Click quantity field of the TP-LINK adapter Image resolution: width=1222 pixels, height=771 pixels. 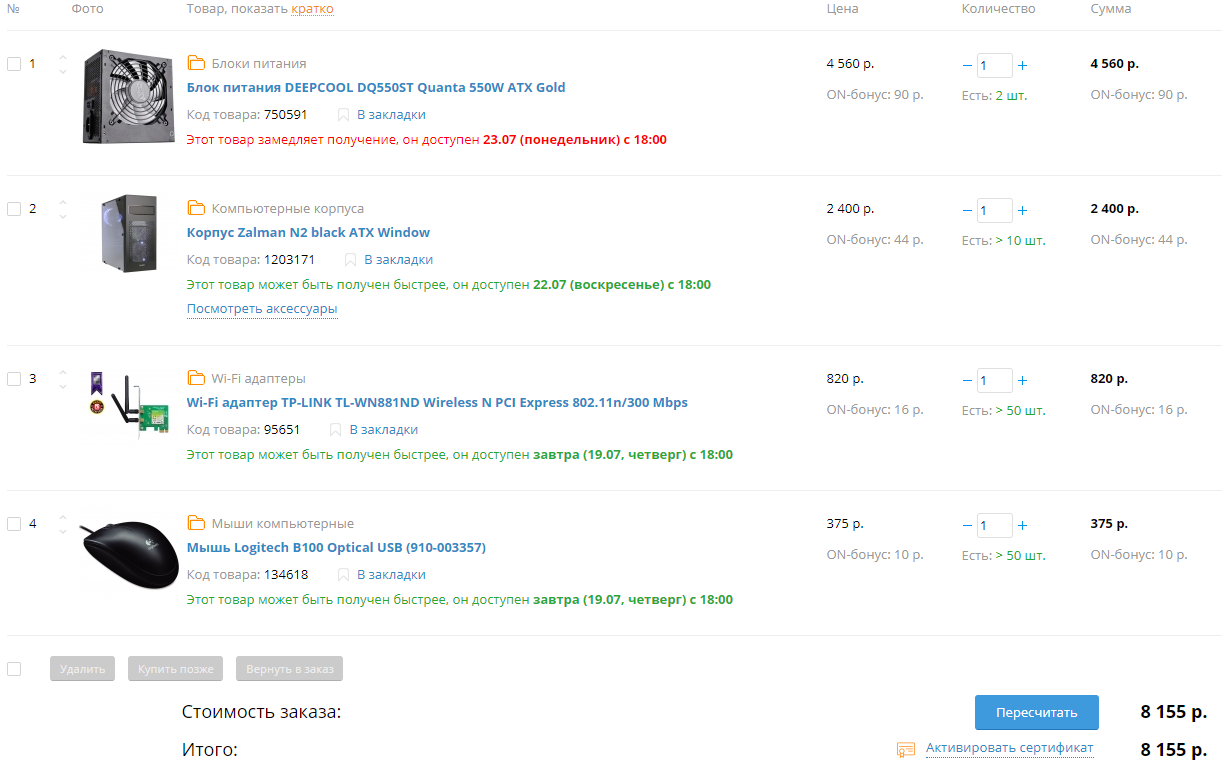coord(994,380)
